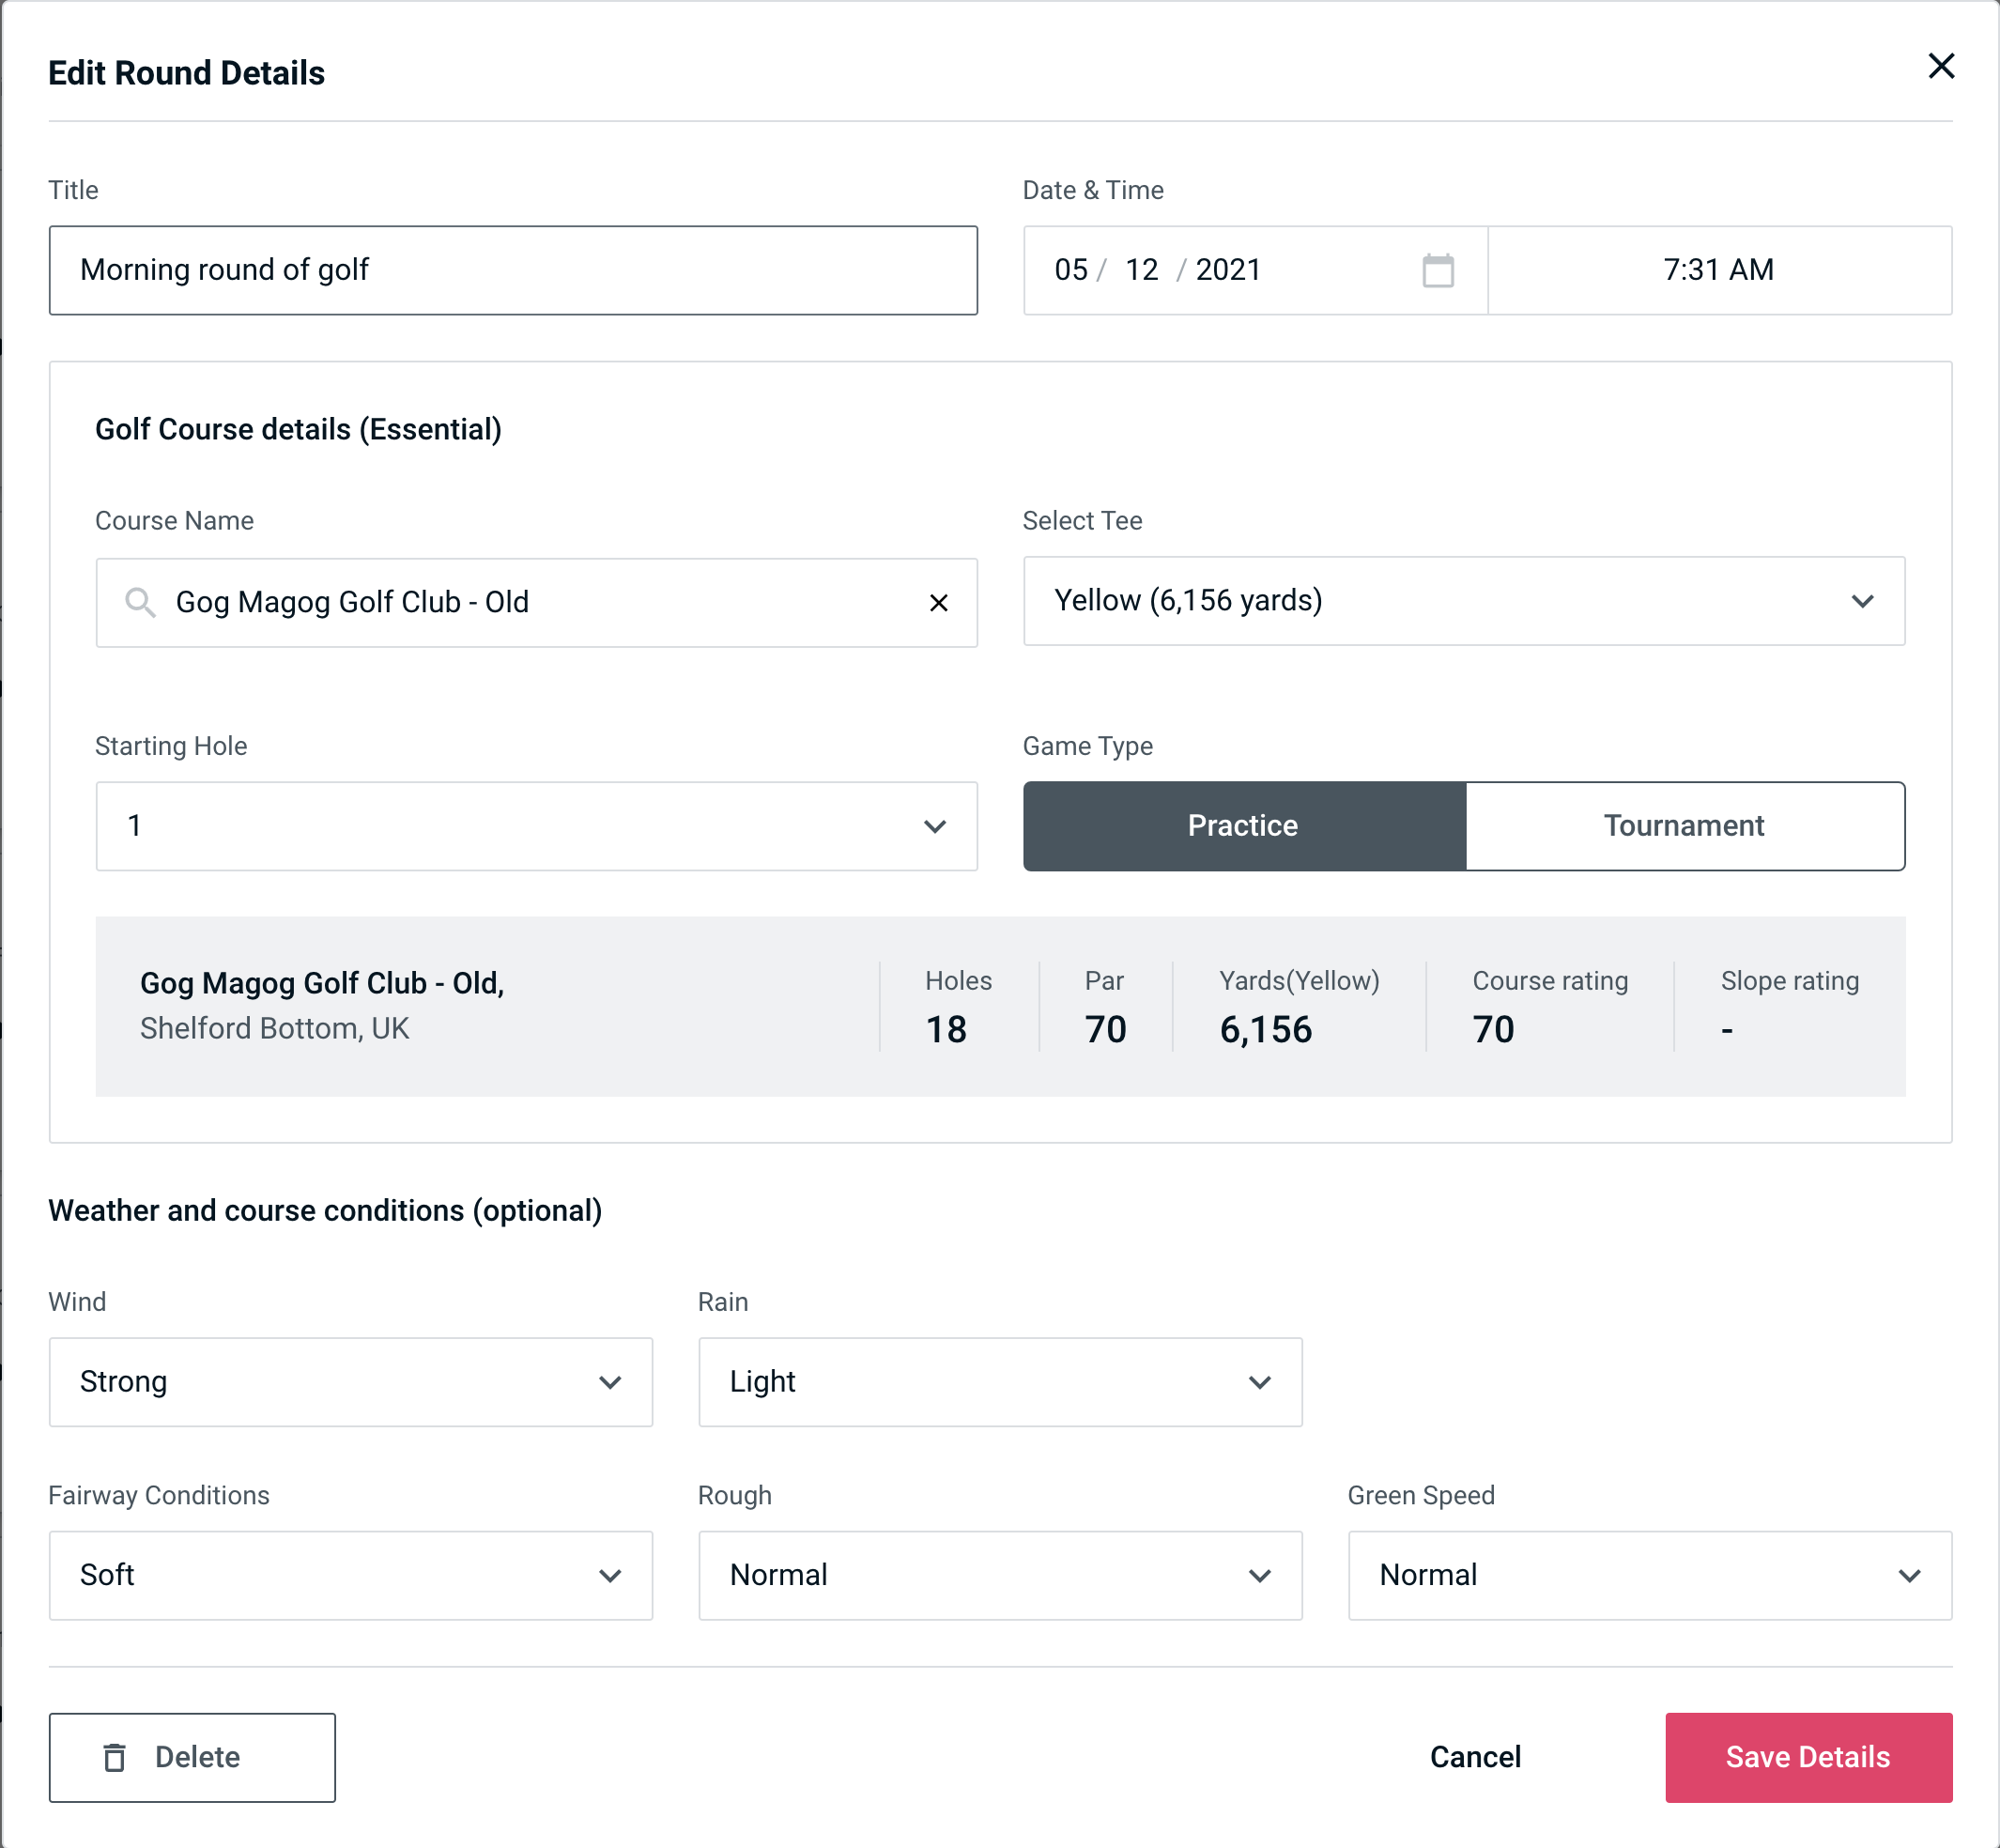
Task: Select the Yellow tee option
Action: (1464, 601)
